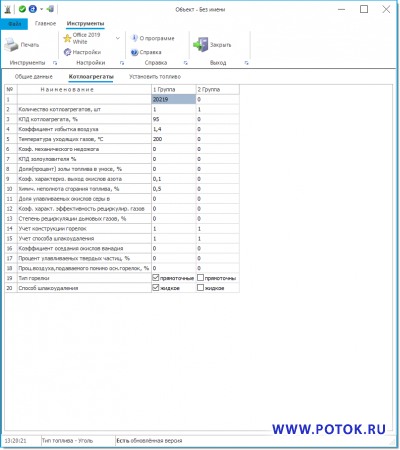Click the 2 Группа column header

point(218,89)
